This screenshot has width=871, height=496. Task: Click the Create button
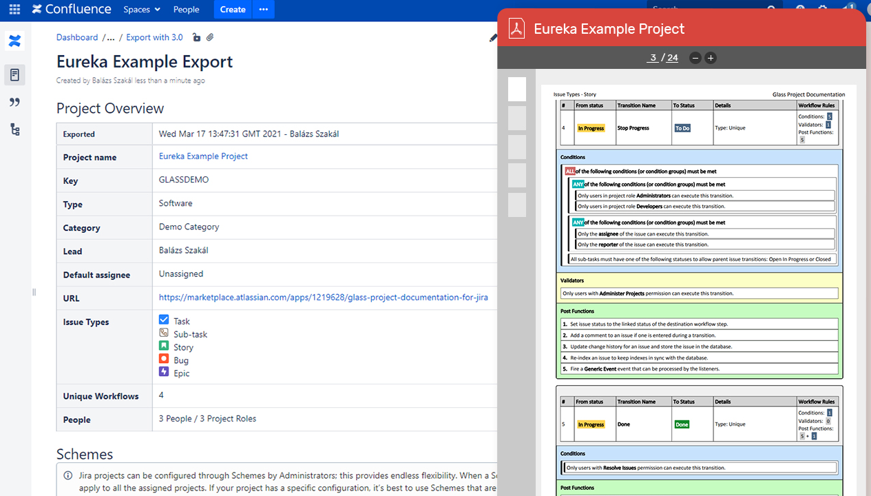(233, 9)
